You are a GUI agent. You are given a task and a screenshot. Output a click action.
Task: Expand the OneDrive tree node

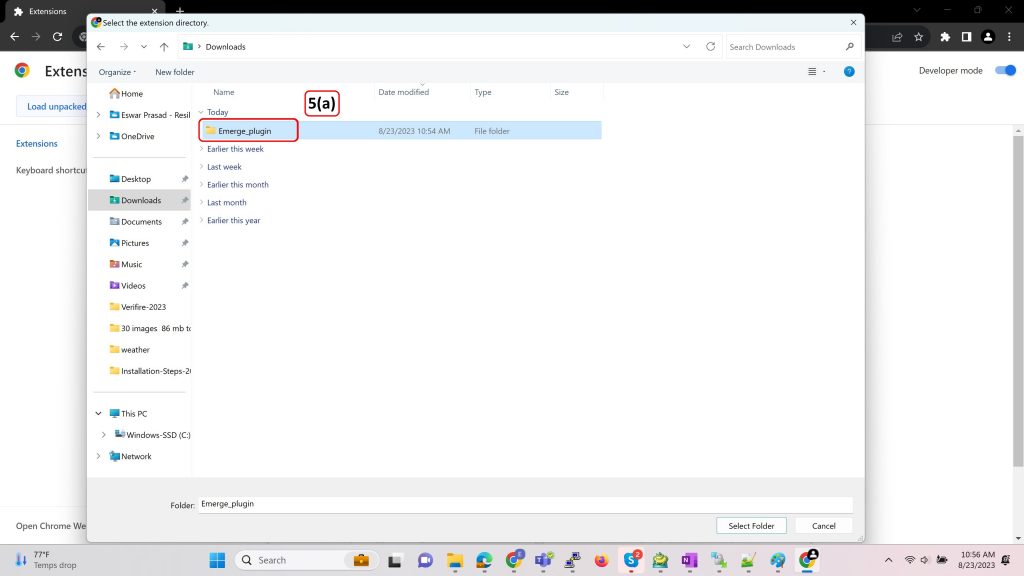(x=99, y=136)
